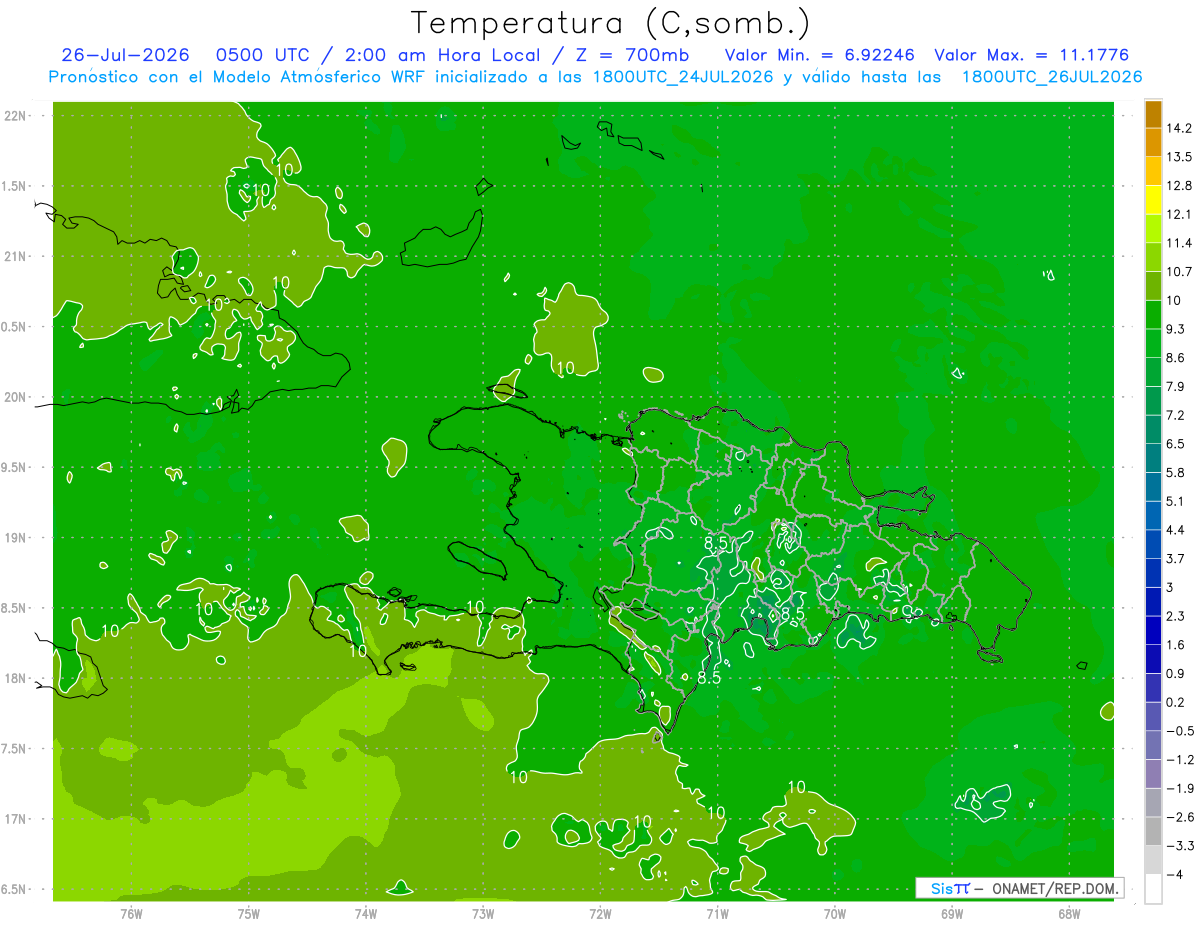Click the "22N" latitude label
This screenshot has width=1200, height=927.
tap(15, 116)
